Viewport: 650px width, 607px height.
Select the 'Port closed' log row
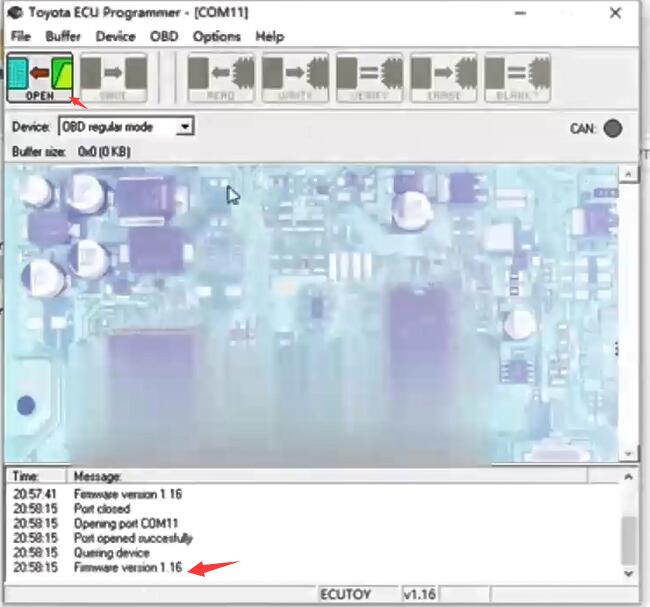(313, 508)
